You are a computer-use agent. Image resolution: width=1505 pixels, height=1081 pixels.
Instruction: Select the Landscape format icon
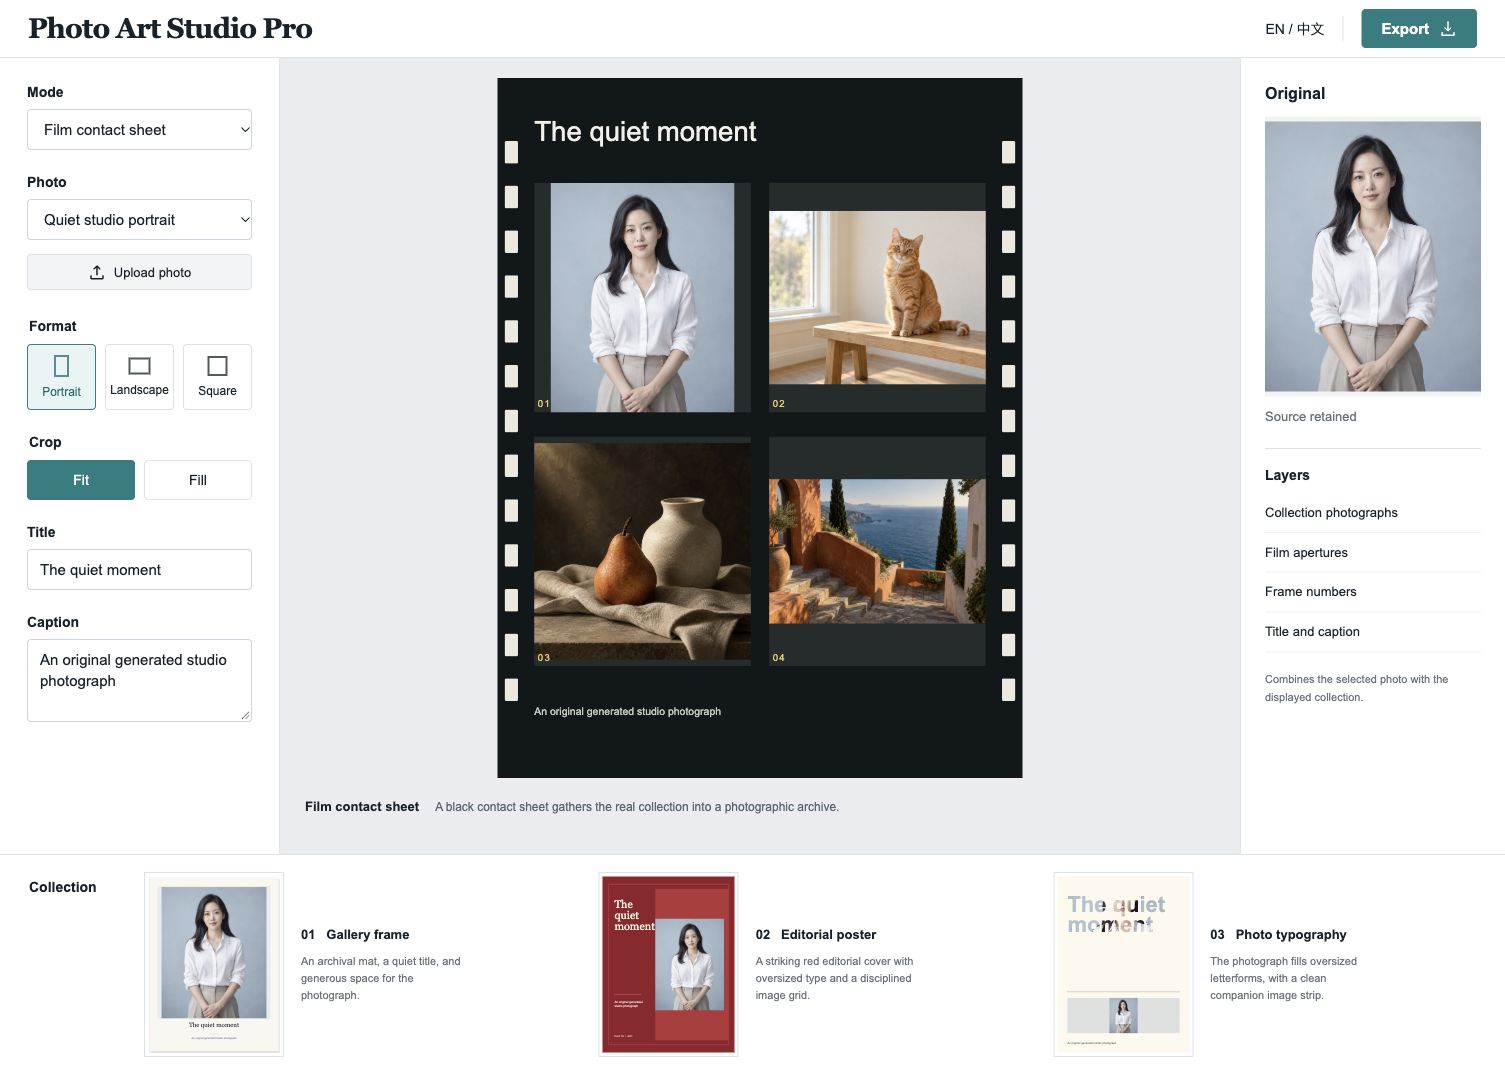139,366
